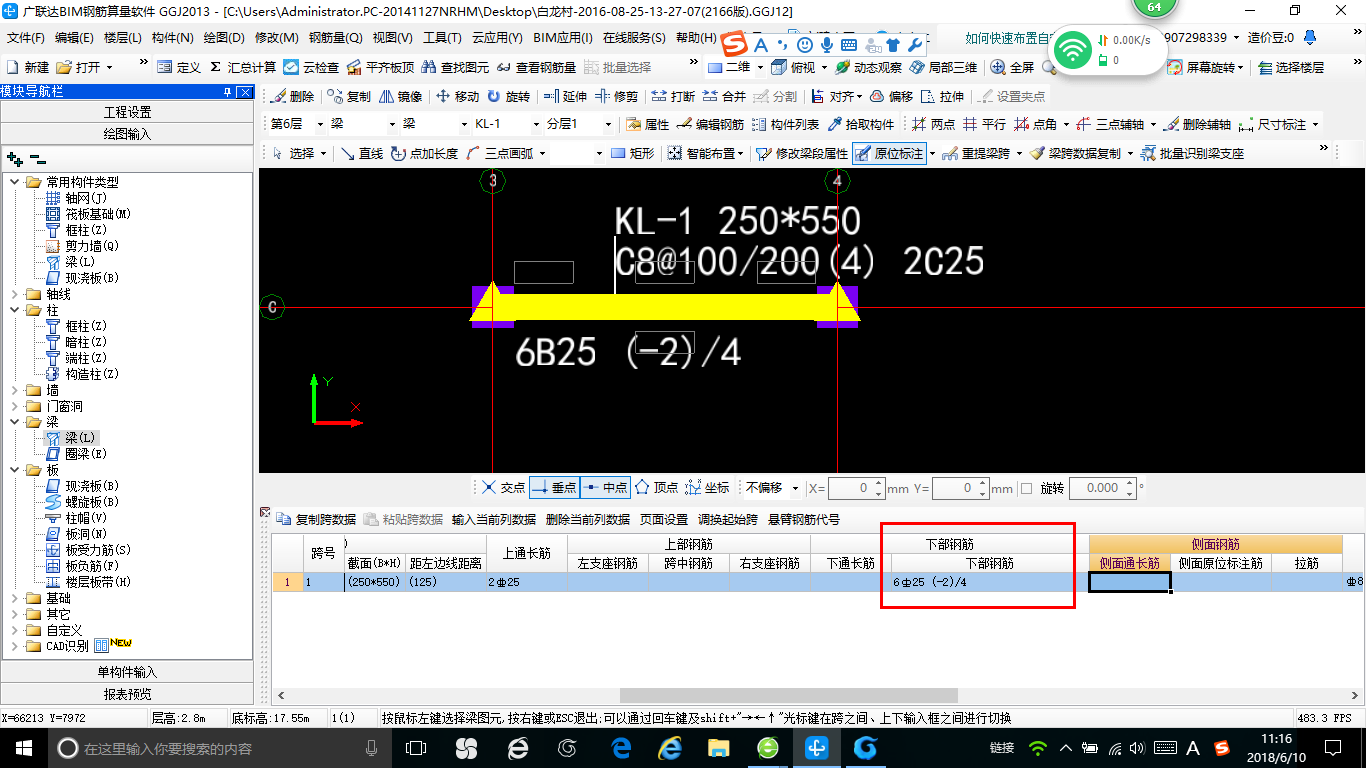Open the 构件(N) menu
This screenshot has width=1366, height=768.
(172, 38)
